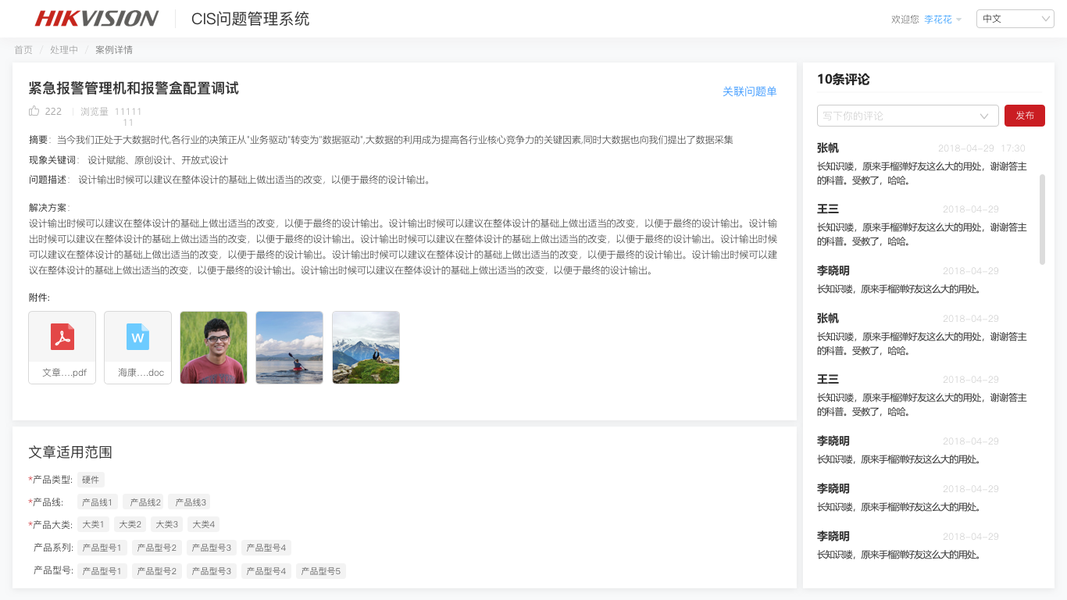
Task: Select 产品型号3 in 产品型号 row
Action: point(212,571)
